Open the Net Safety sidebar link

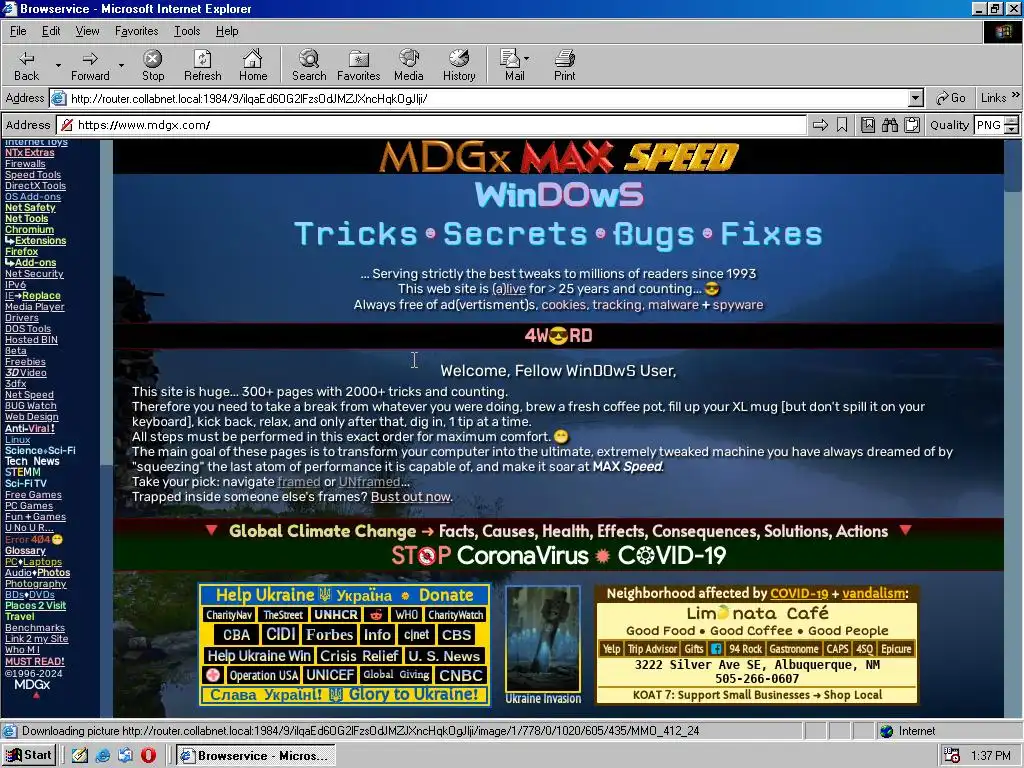(x=30, y=208)
